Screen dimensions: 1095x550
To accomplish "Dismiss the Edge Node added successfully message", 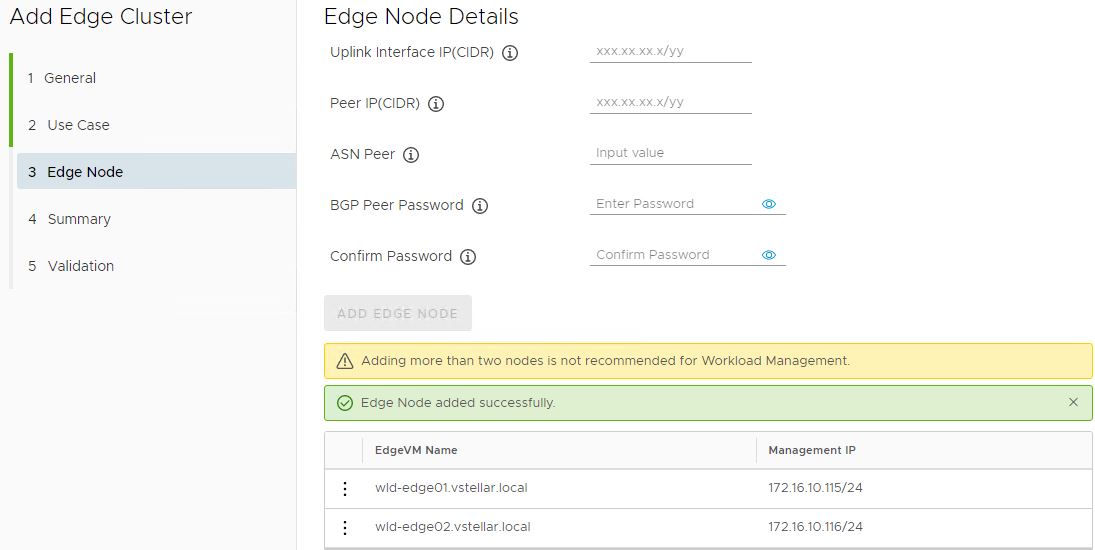I will tap(1073, 402).
